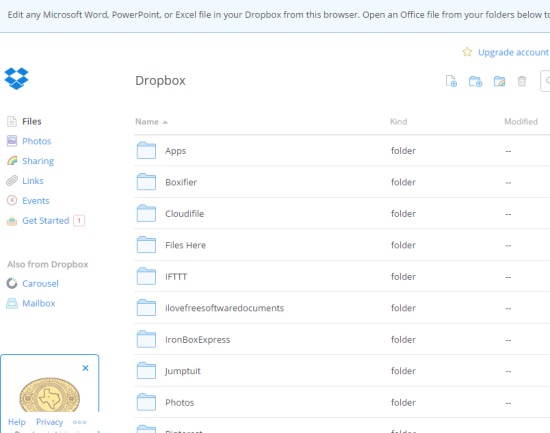Open the ilovefreesoftwaredocuments folder name

[224, 308]
